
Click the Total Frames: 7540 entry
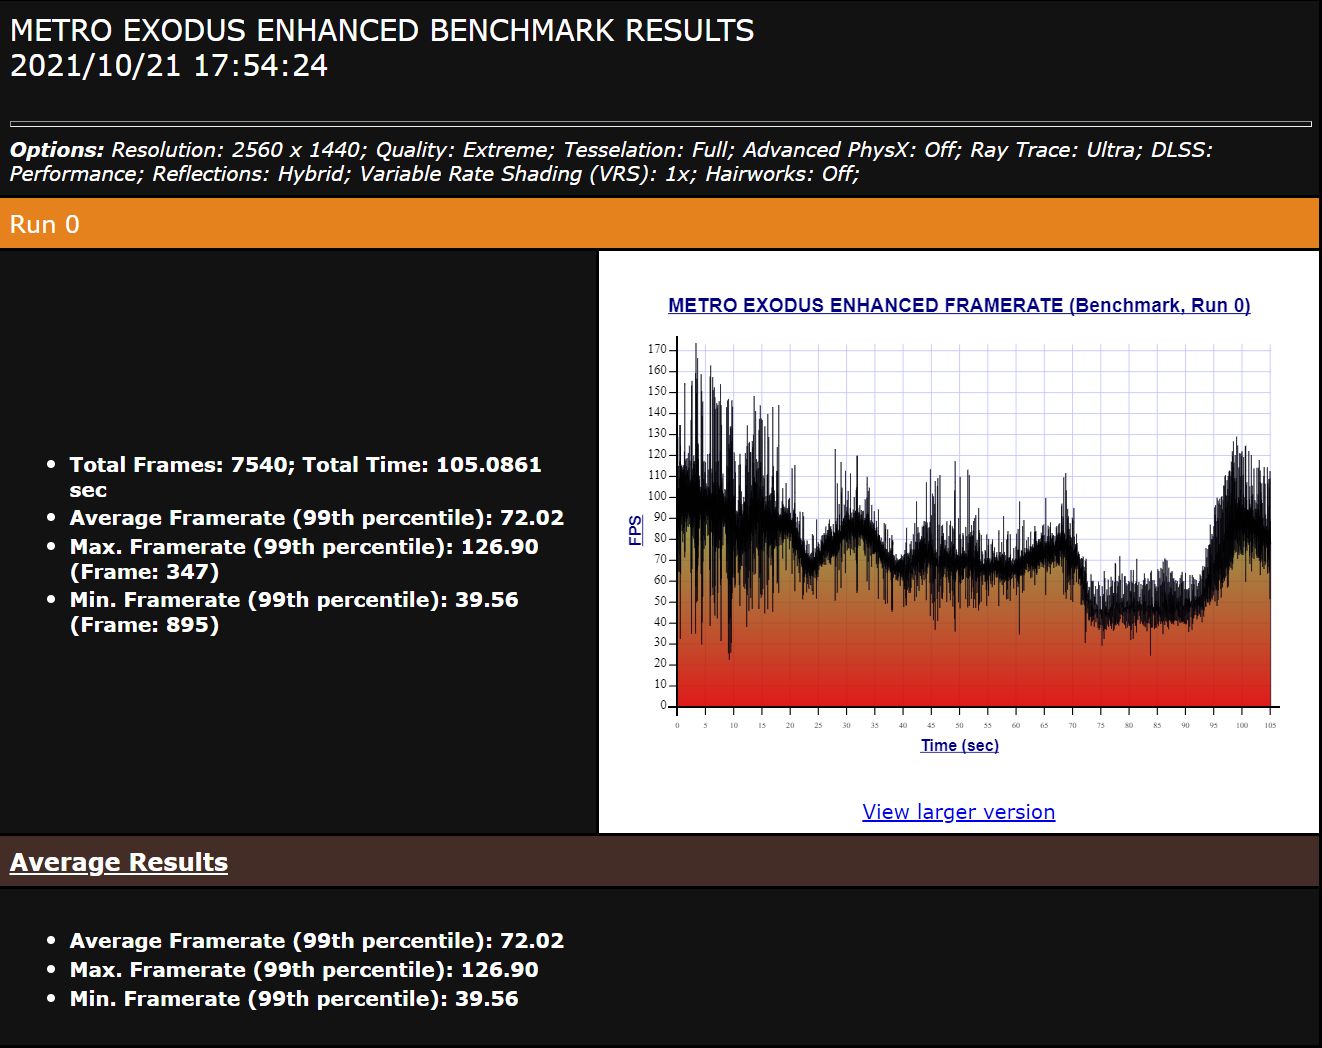click(x=305, y=477)
